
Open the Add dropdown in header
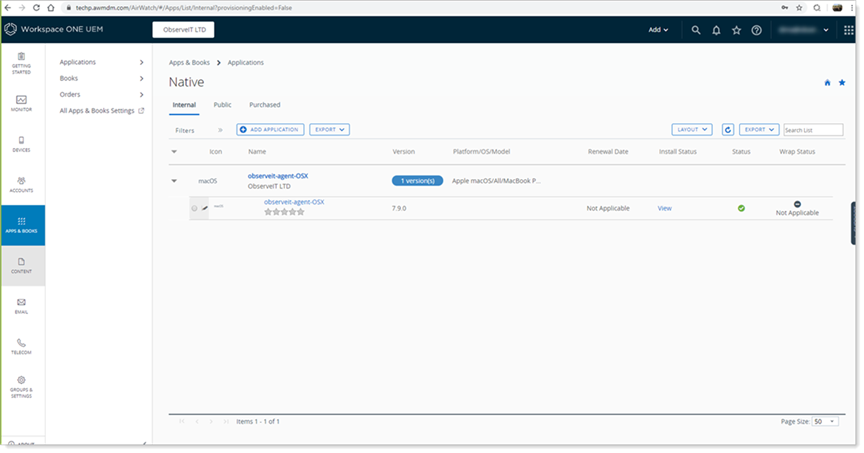coord(658,30)
